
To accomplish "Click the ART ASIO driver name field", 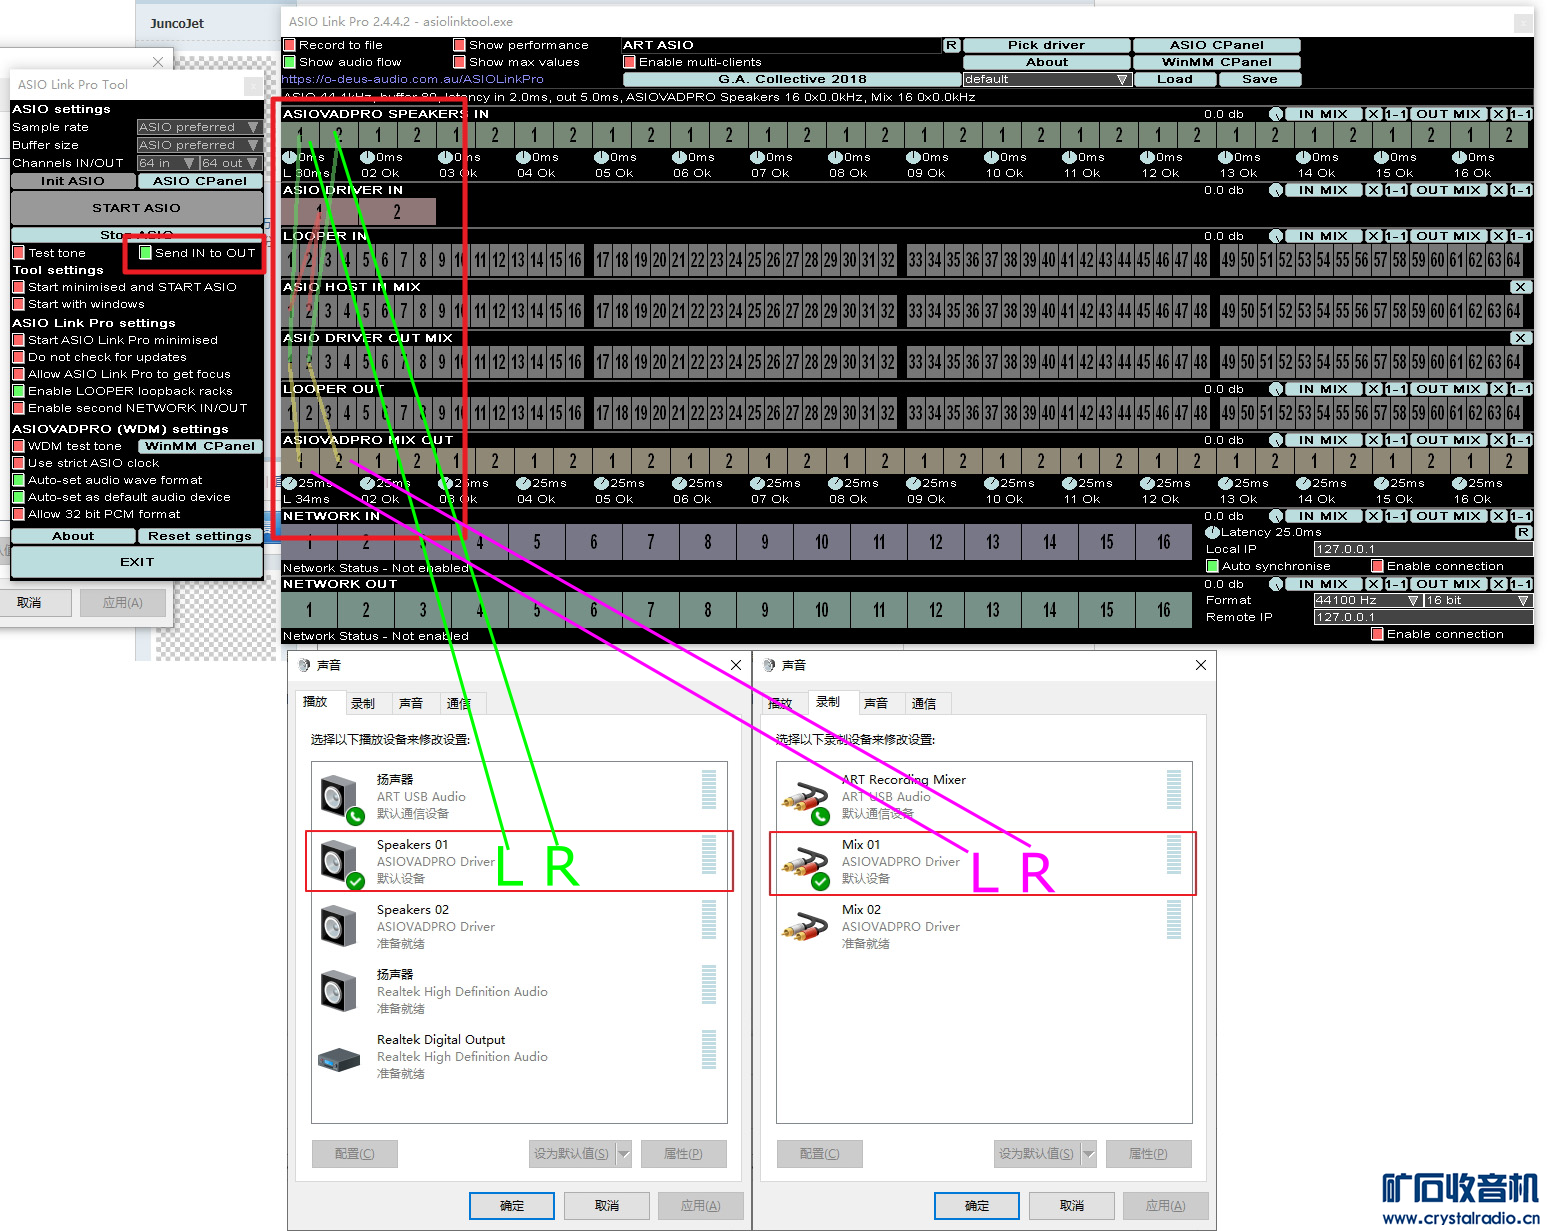I will [x=781, y=45].
